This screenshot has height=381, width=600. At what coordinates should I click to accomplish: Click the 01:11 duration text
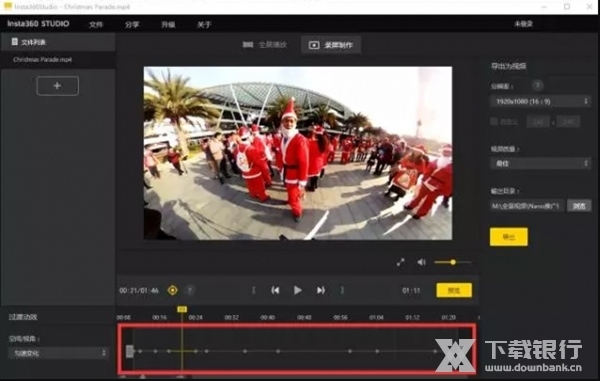pos(411,291)
